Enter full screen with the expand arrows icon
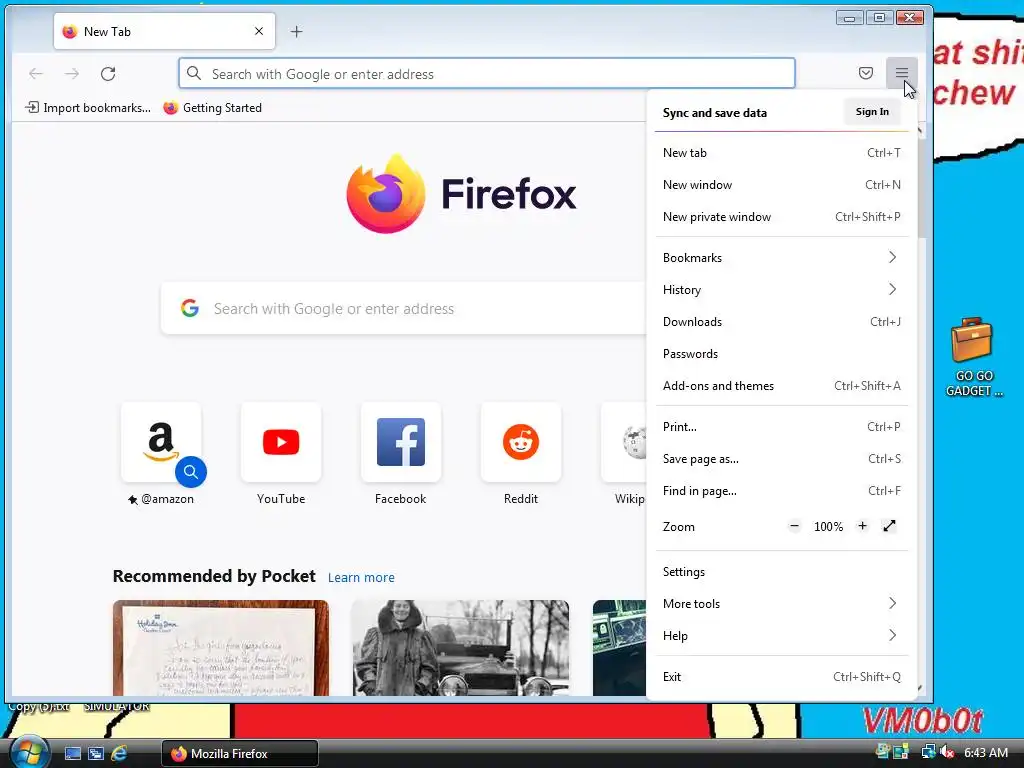Viewport: 1024px width, 768px height. (889, 526)
